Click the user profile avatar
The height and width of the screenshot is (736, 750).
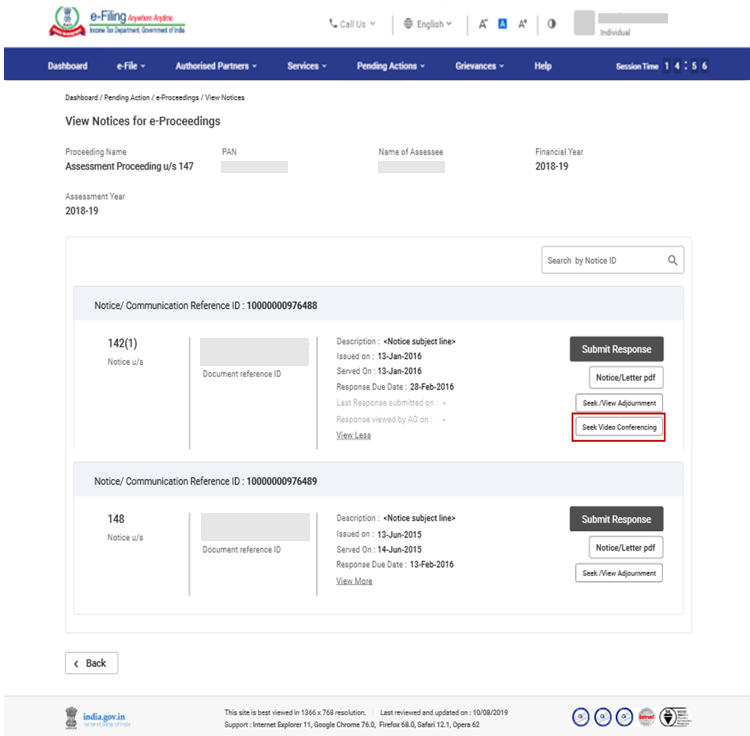(x=584, y=24)
